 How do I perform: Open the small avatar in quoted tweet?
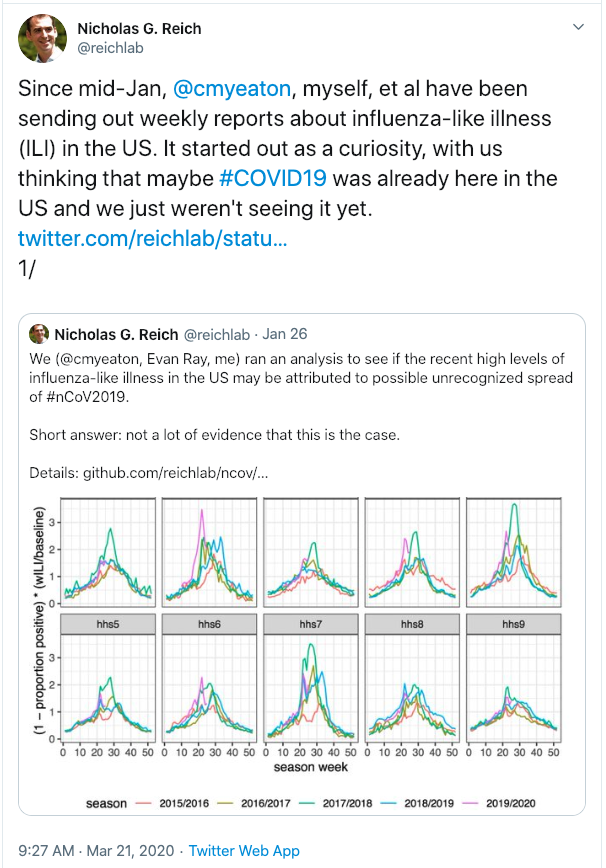[39, 334]
